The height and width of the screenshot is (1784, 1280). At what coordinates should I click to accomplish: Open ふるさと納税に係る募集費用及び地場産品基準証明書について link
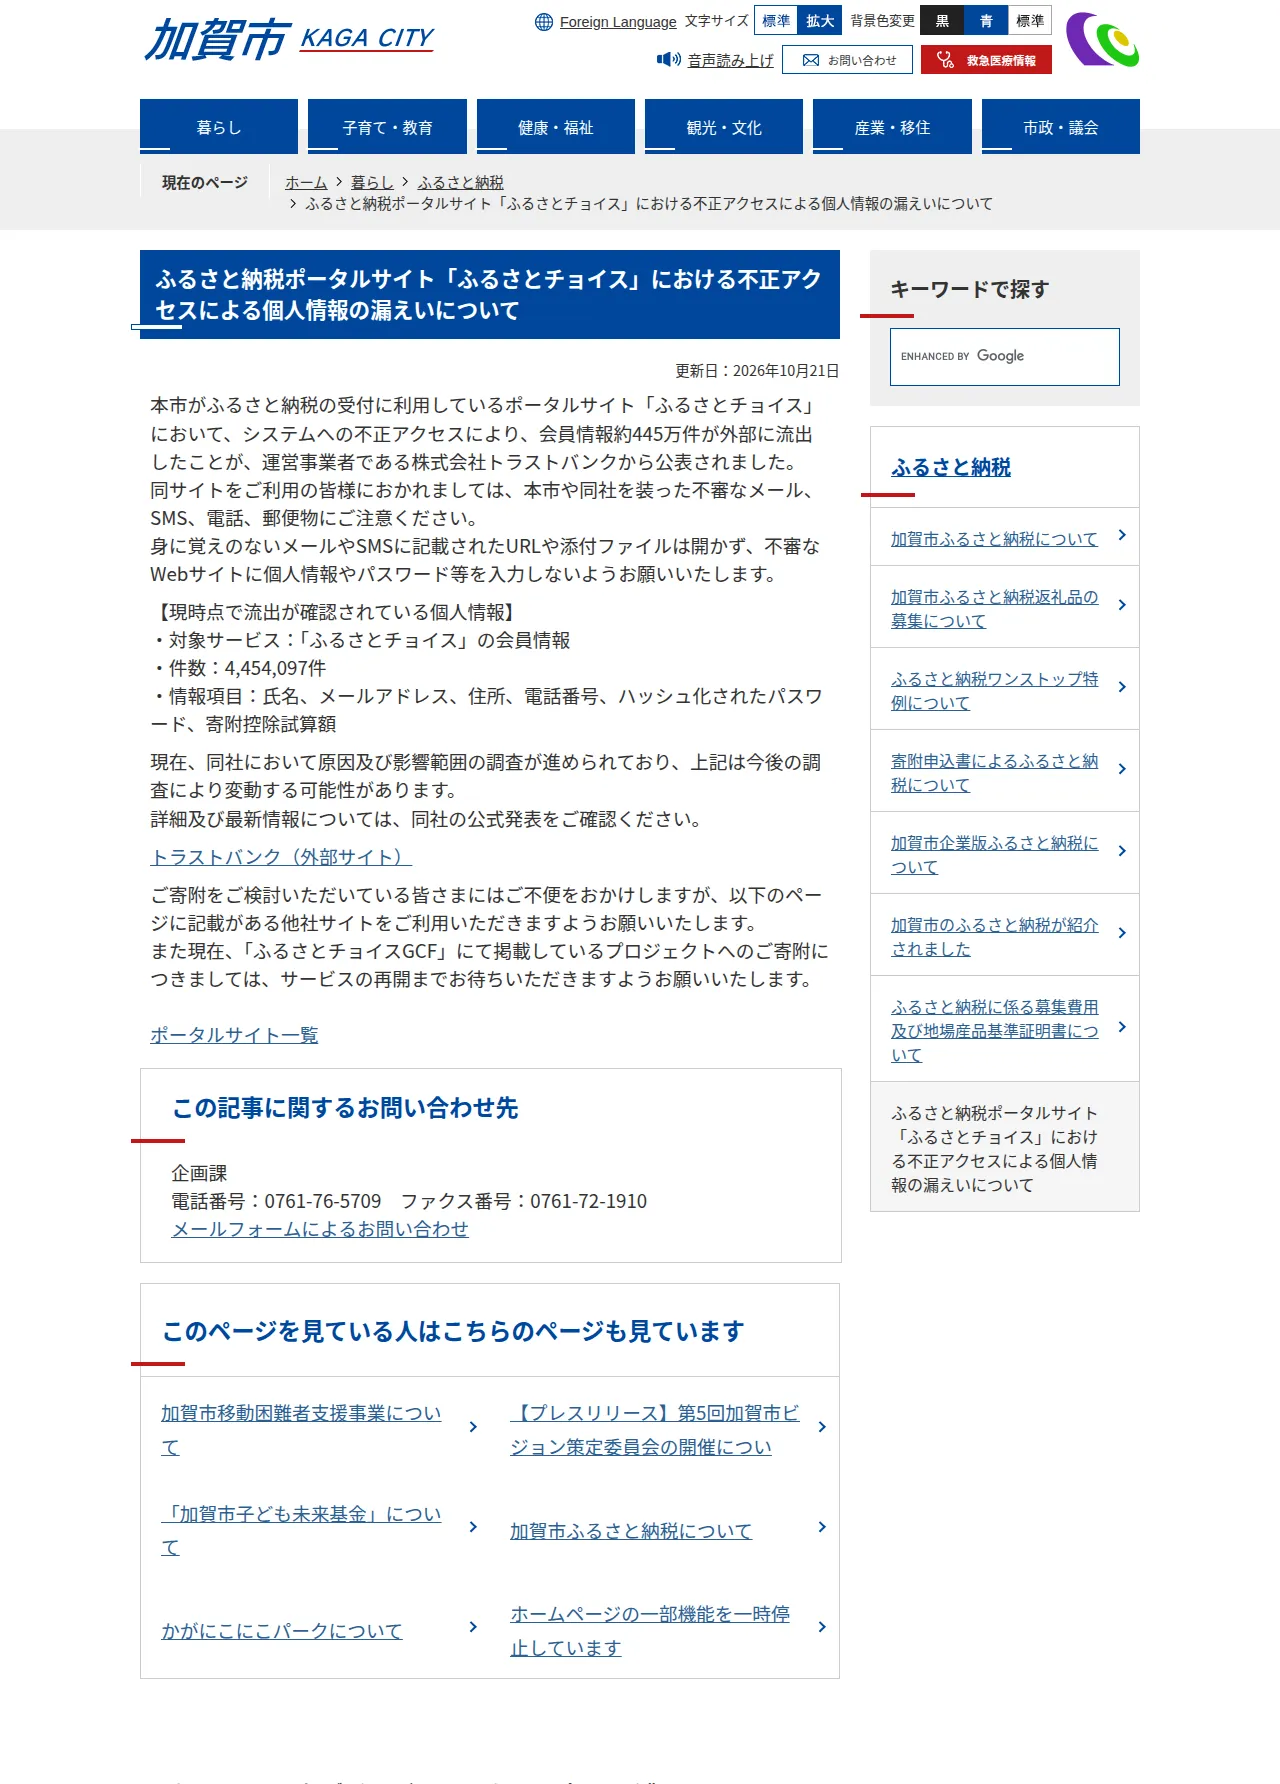[x=995, y=1031]
